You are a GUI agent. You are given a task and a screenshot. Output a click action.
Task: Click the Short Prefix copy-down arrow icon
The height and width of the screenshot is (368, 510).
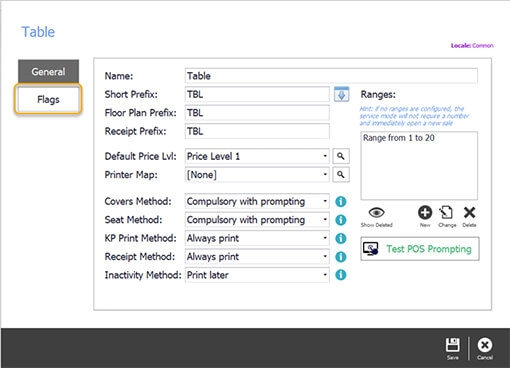point(341,94)
